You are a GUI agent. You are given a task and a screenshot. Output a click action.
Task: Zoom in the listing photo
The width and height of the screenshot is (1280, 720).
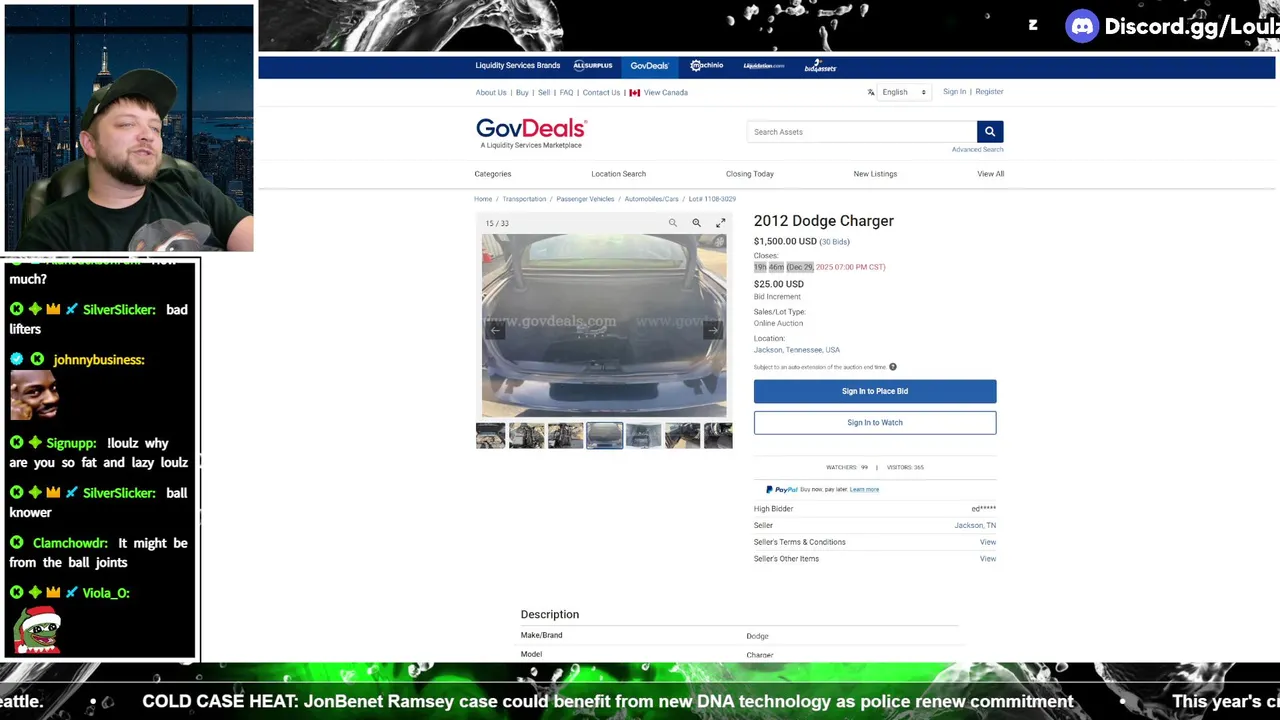[696, 223]
